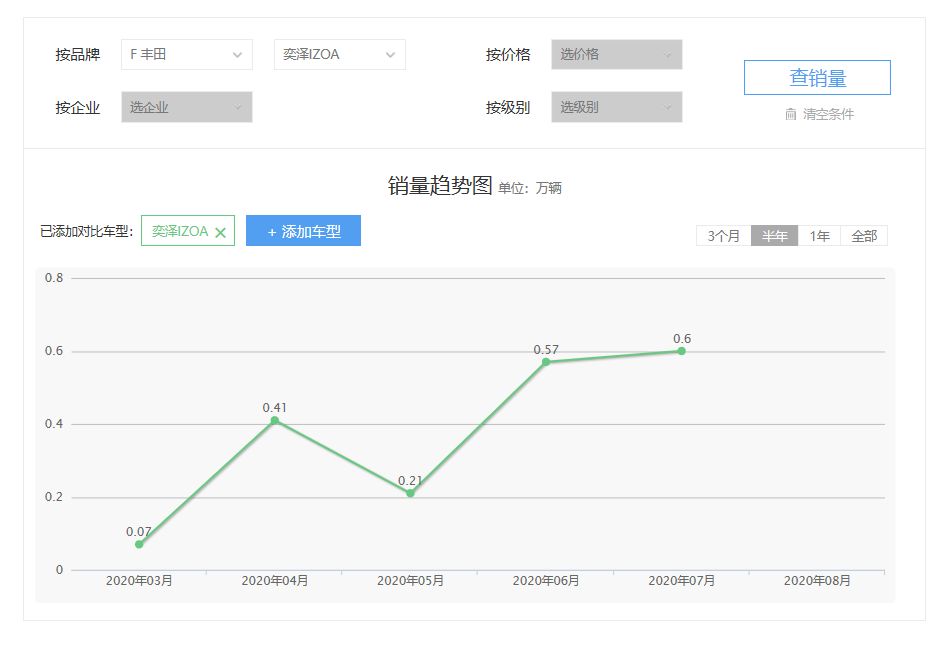Click the 查销量 button

817,78
